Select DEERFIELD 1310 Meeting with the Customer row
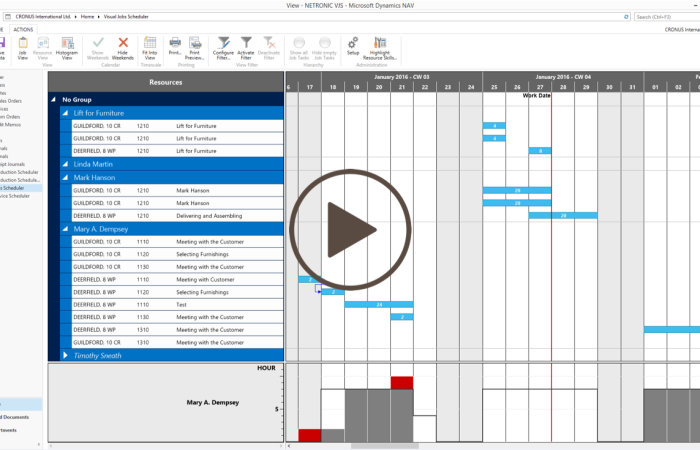Image resolution: width=700 pixels, height=450 pixels. click(178, 329)
